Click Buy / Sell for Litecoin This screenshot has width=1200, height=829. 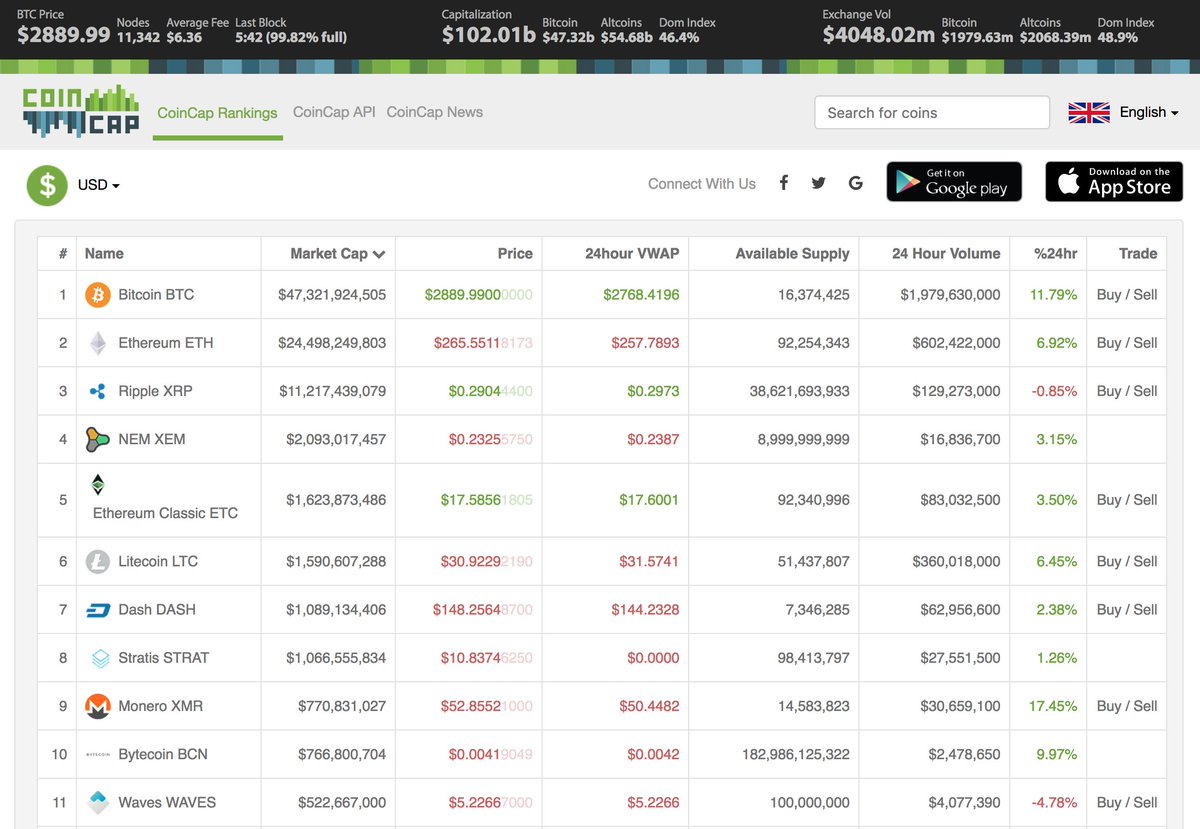point(1127,561)
